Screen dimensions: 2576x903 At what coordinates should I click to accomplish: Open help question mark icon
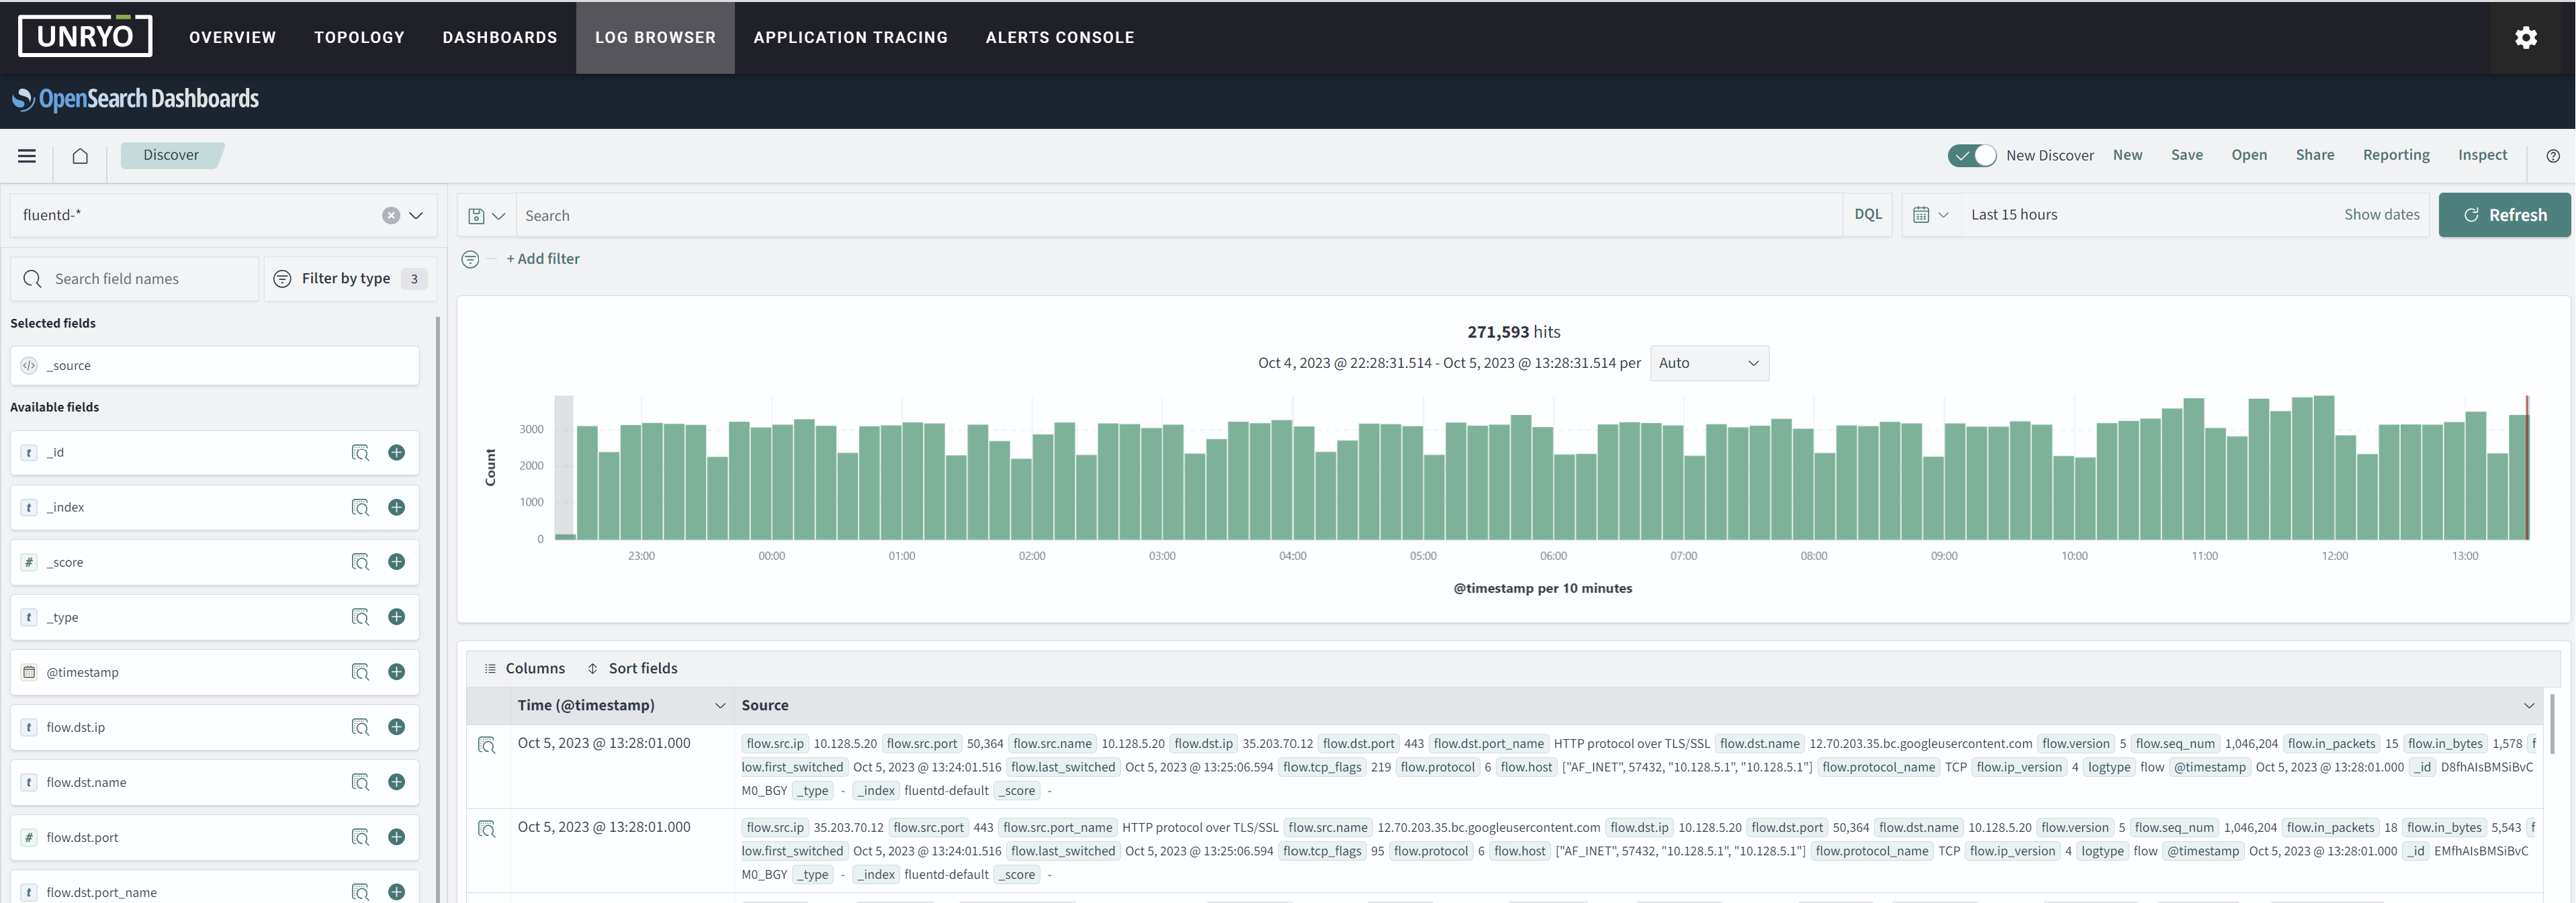point(2553,156)
